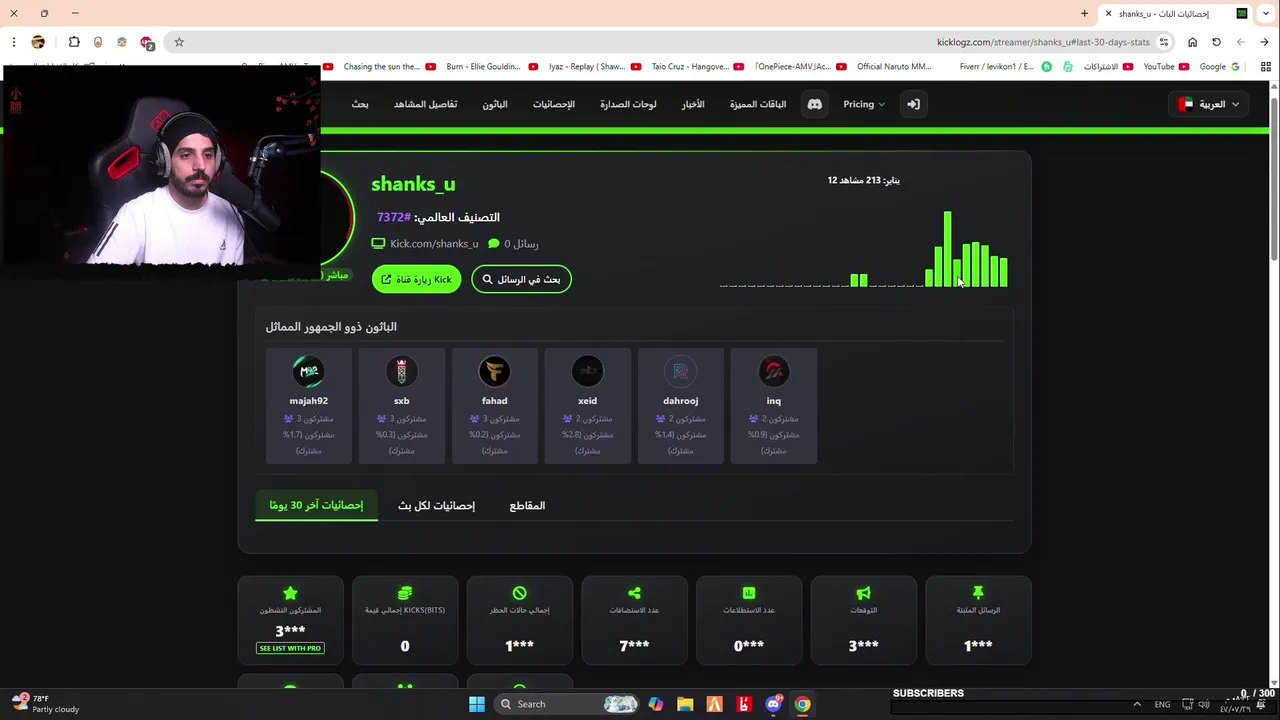This screenshot has height=720, width=1280.
Task: Click the browser forward arrow
Action: pos(1240,42)
